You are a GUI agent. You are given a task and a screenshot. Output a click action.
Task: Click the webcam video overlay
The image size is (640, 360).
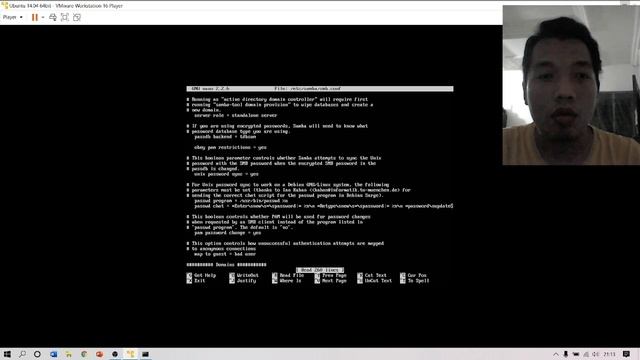pos(571,85)
